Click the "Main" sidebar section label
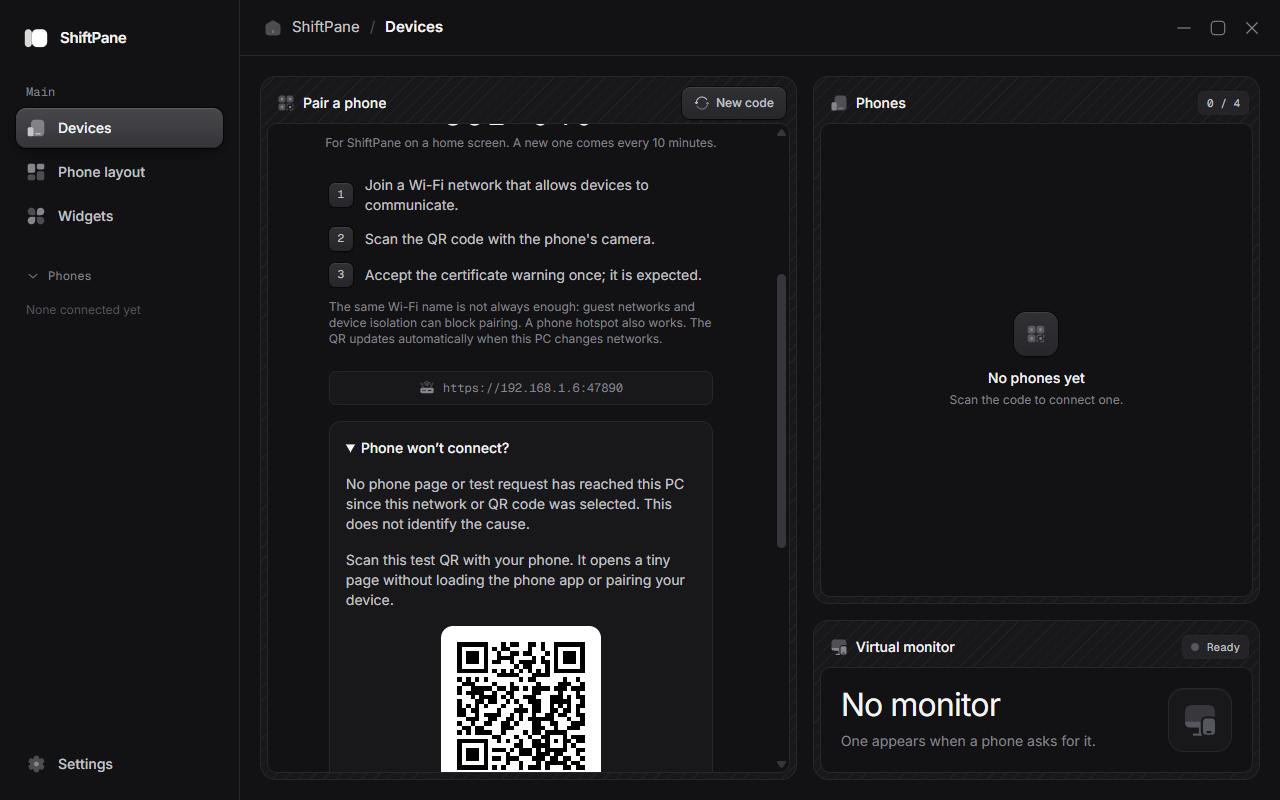This screenshot has height=800, width=1280. 40,92
